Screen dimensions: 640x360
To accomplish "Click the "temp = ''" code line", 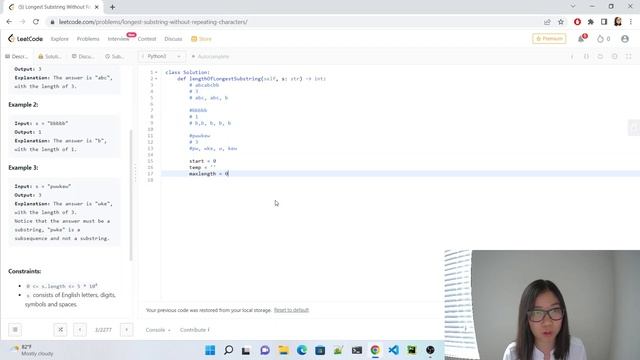I will click(x=202, y=167).
